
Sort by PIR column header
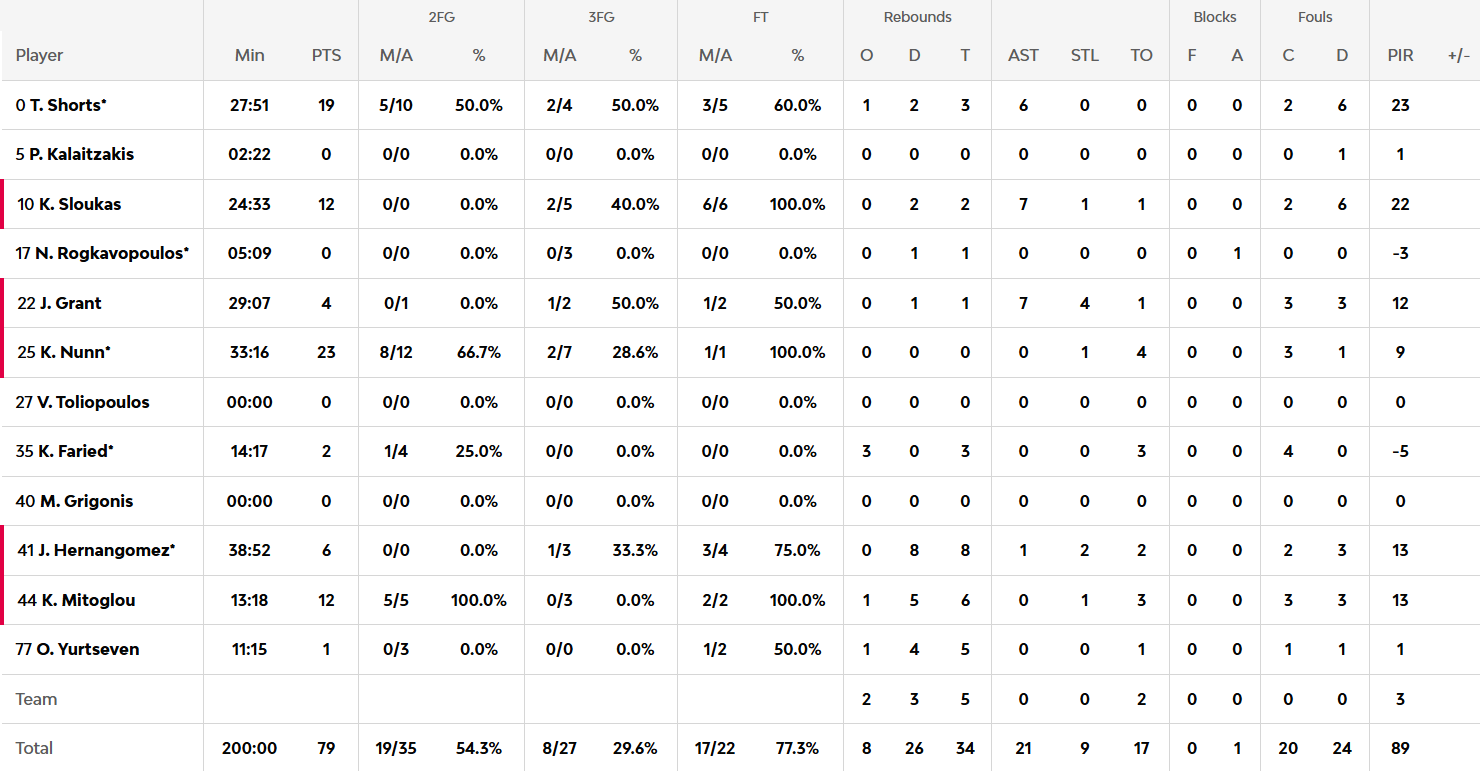pos(1400,55)
